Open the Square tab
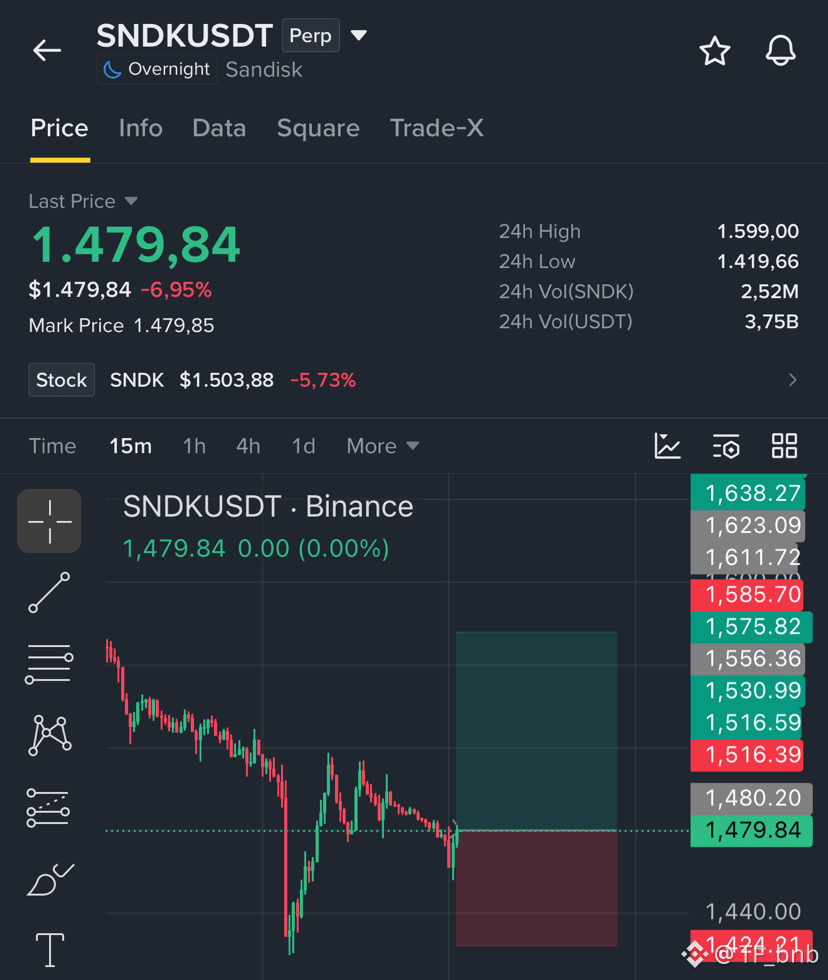The image size is (828, 980). pos(318,128)
